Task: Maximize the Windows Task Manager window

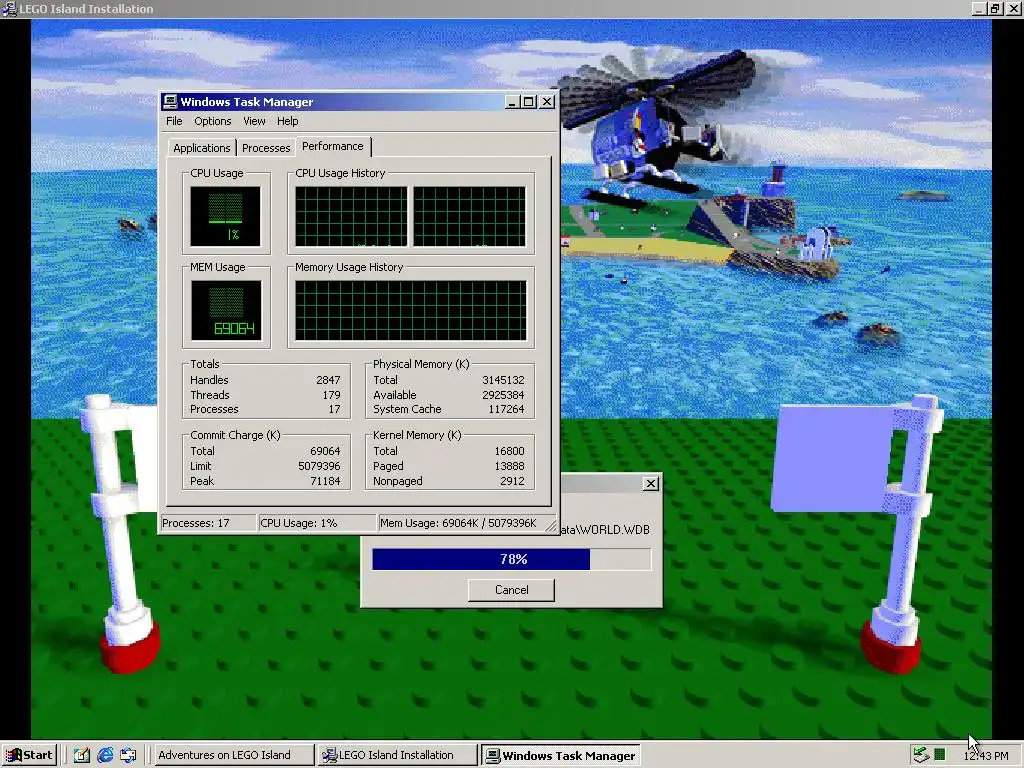Action: (529, 102)
